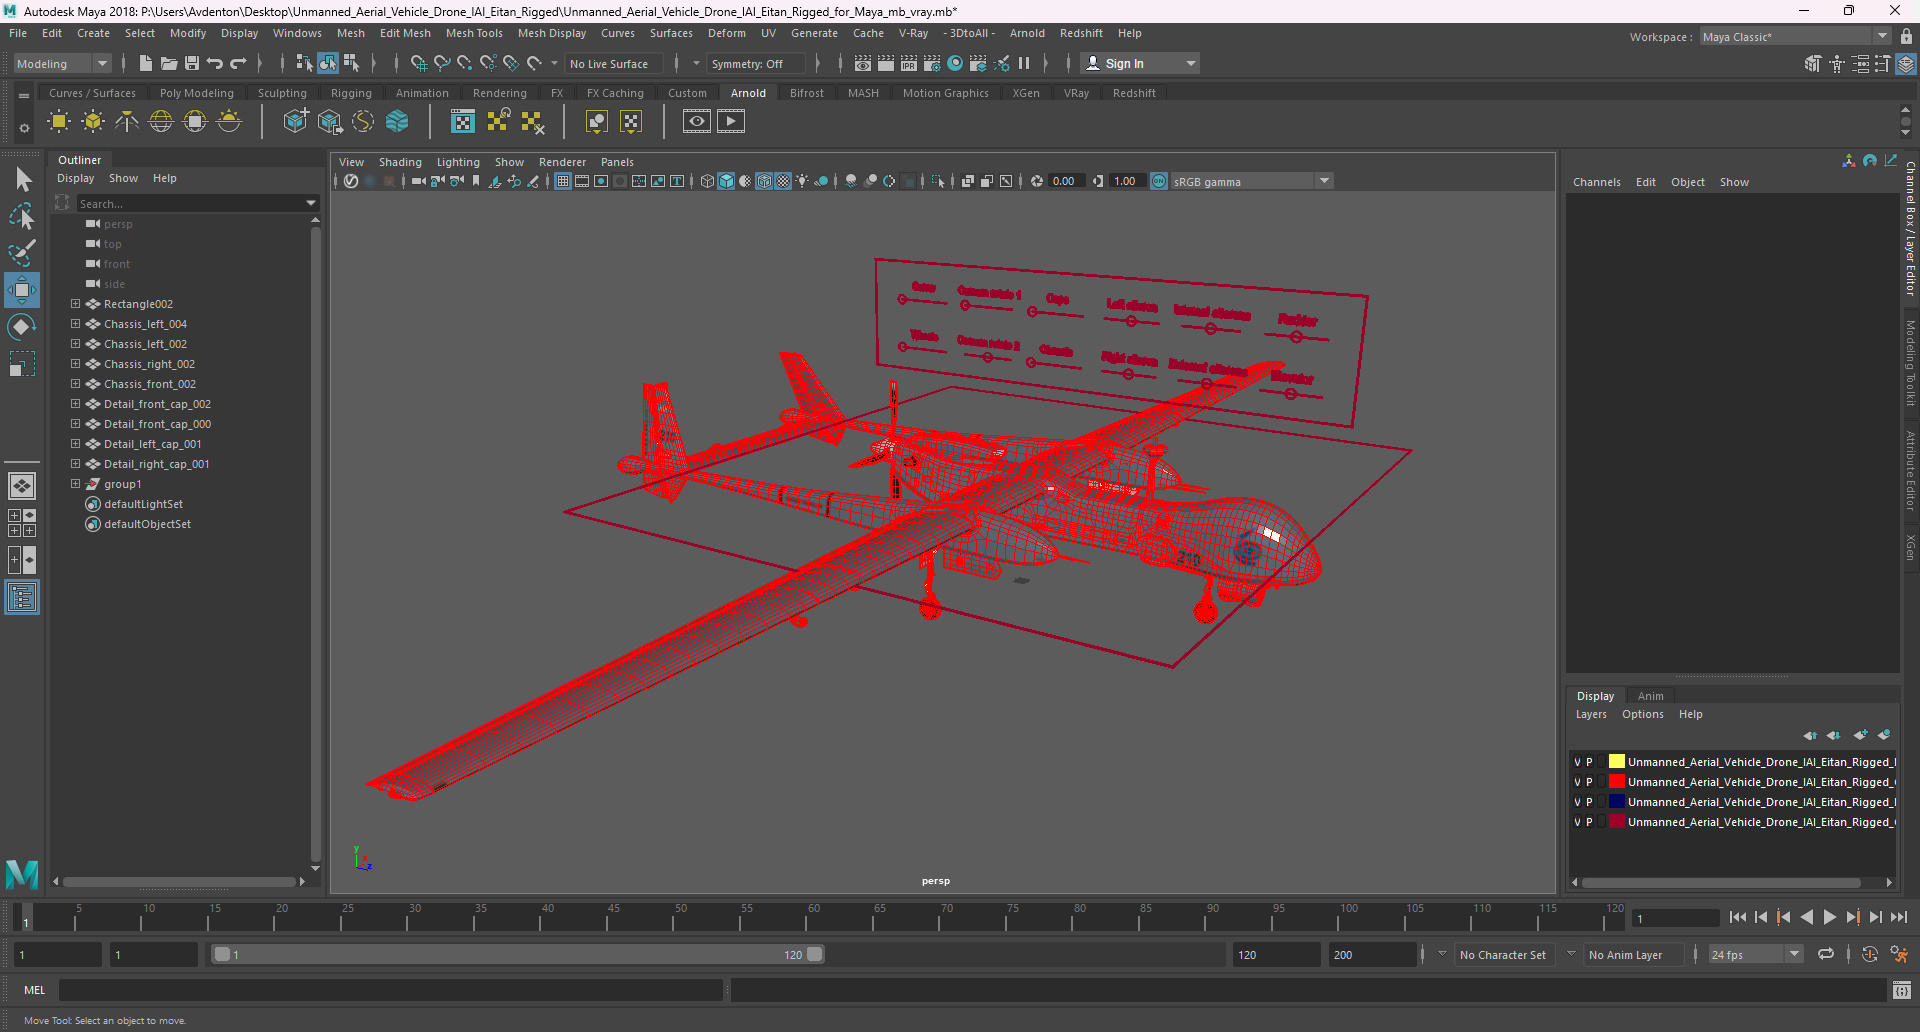Toggle visibility V of blue layer

point(1578,802)
